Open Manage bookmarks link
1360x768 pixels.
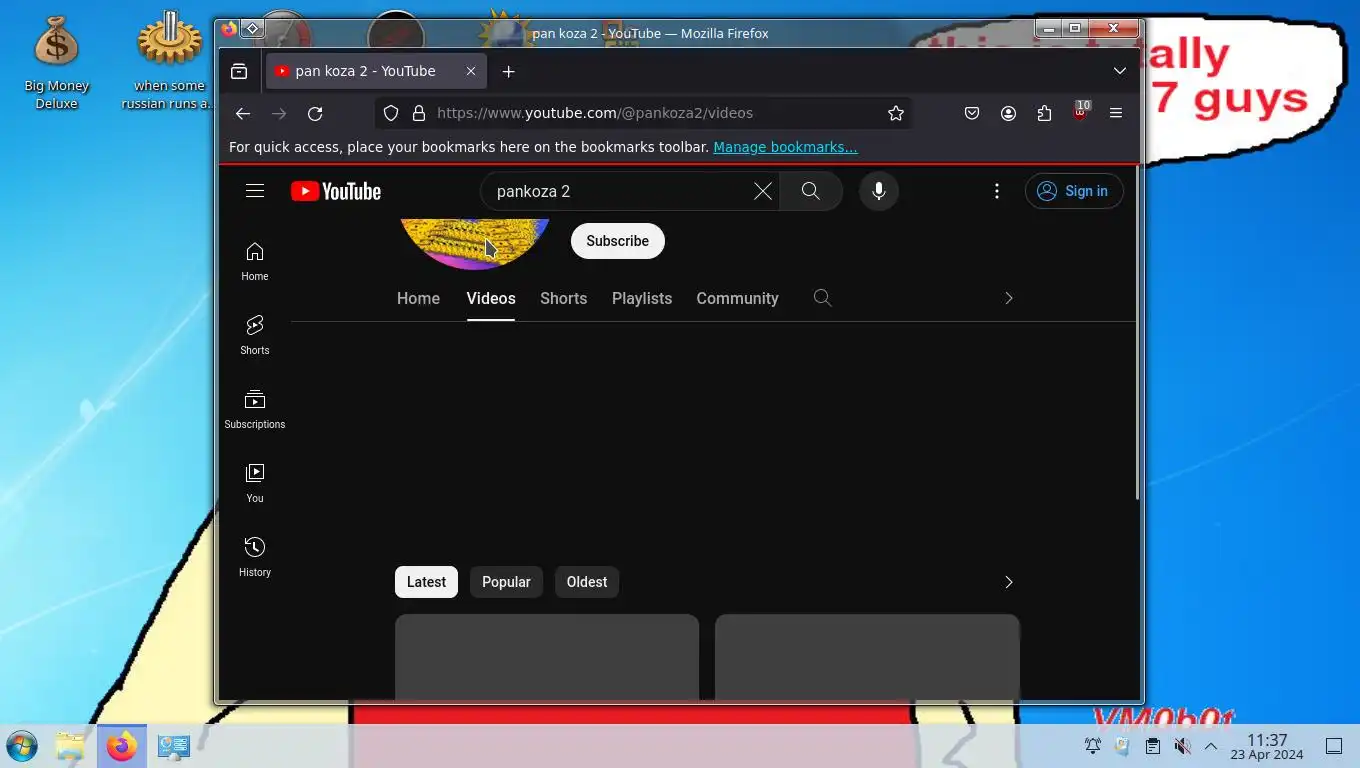[785, 147]
